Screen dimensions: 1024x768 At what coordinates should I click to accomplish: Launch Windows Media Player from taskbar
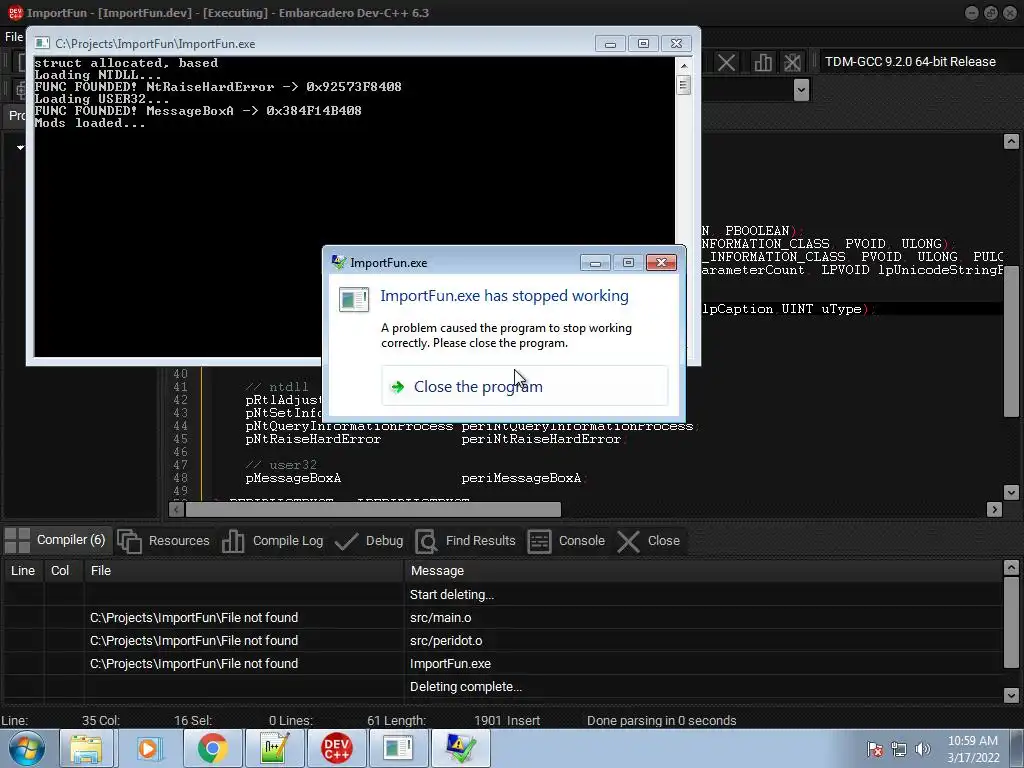coord(148,748)
